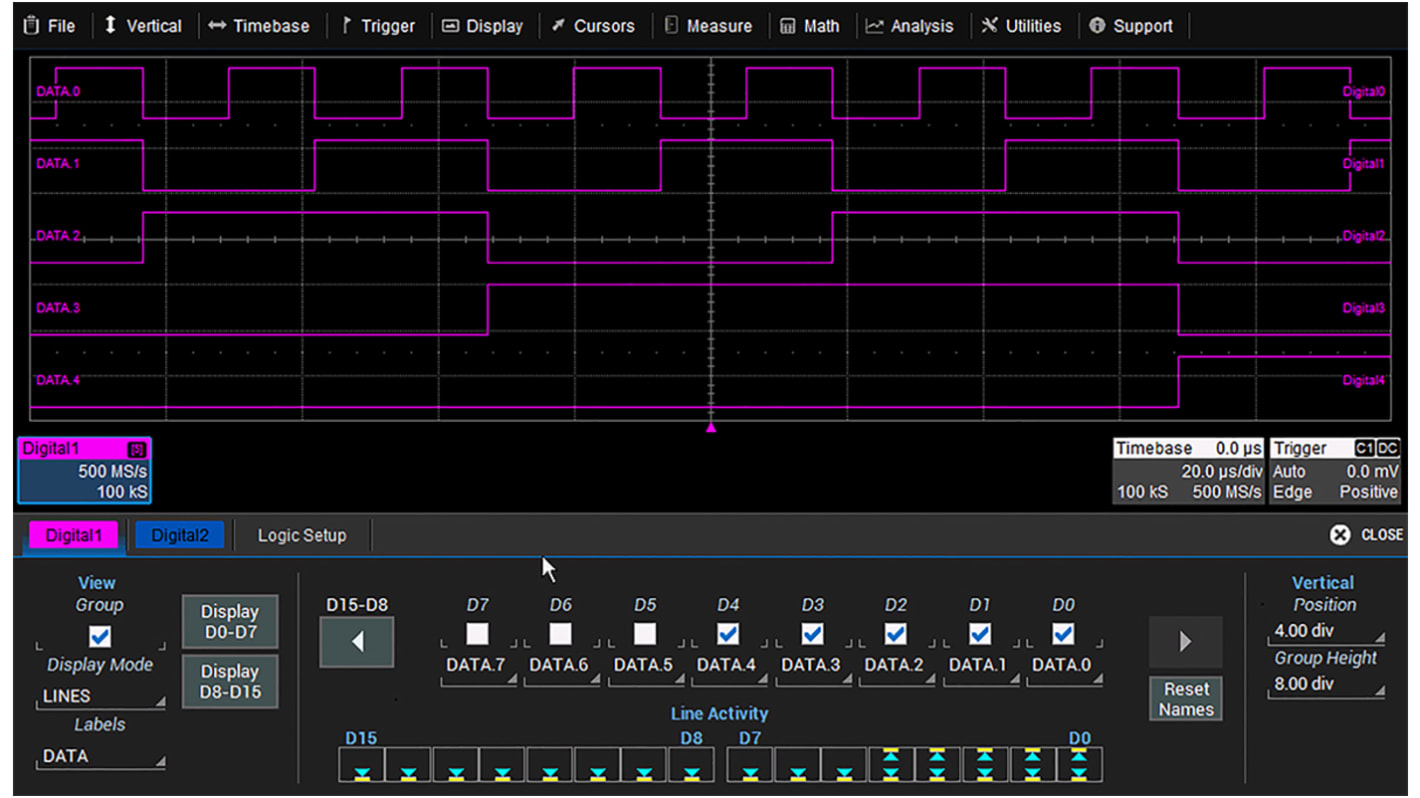Open the File menu

click(49, 26)
